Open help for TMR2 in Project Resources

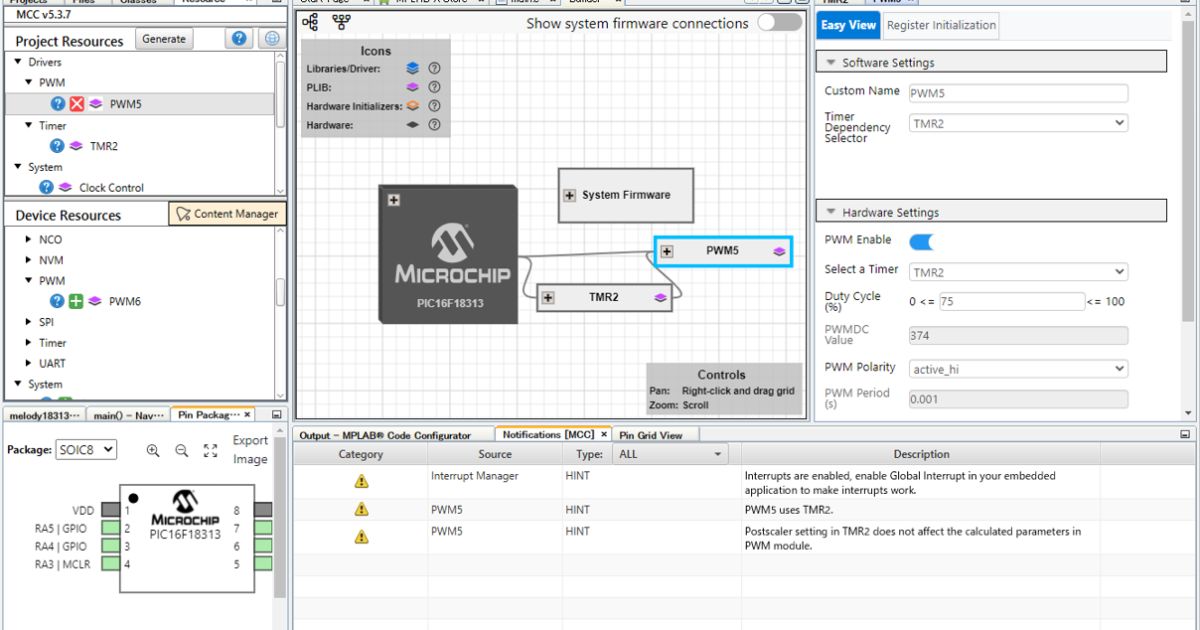(58, 146)
